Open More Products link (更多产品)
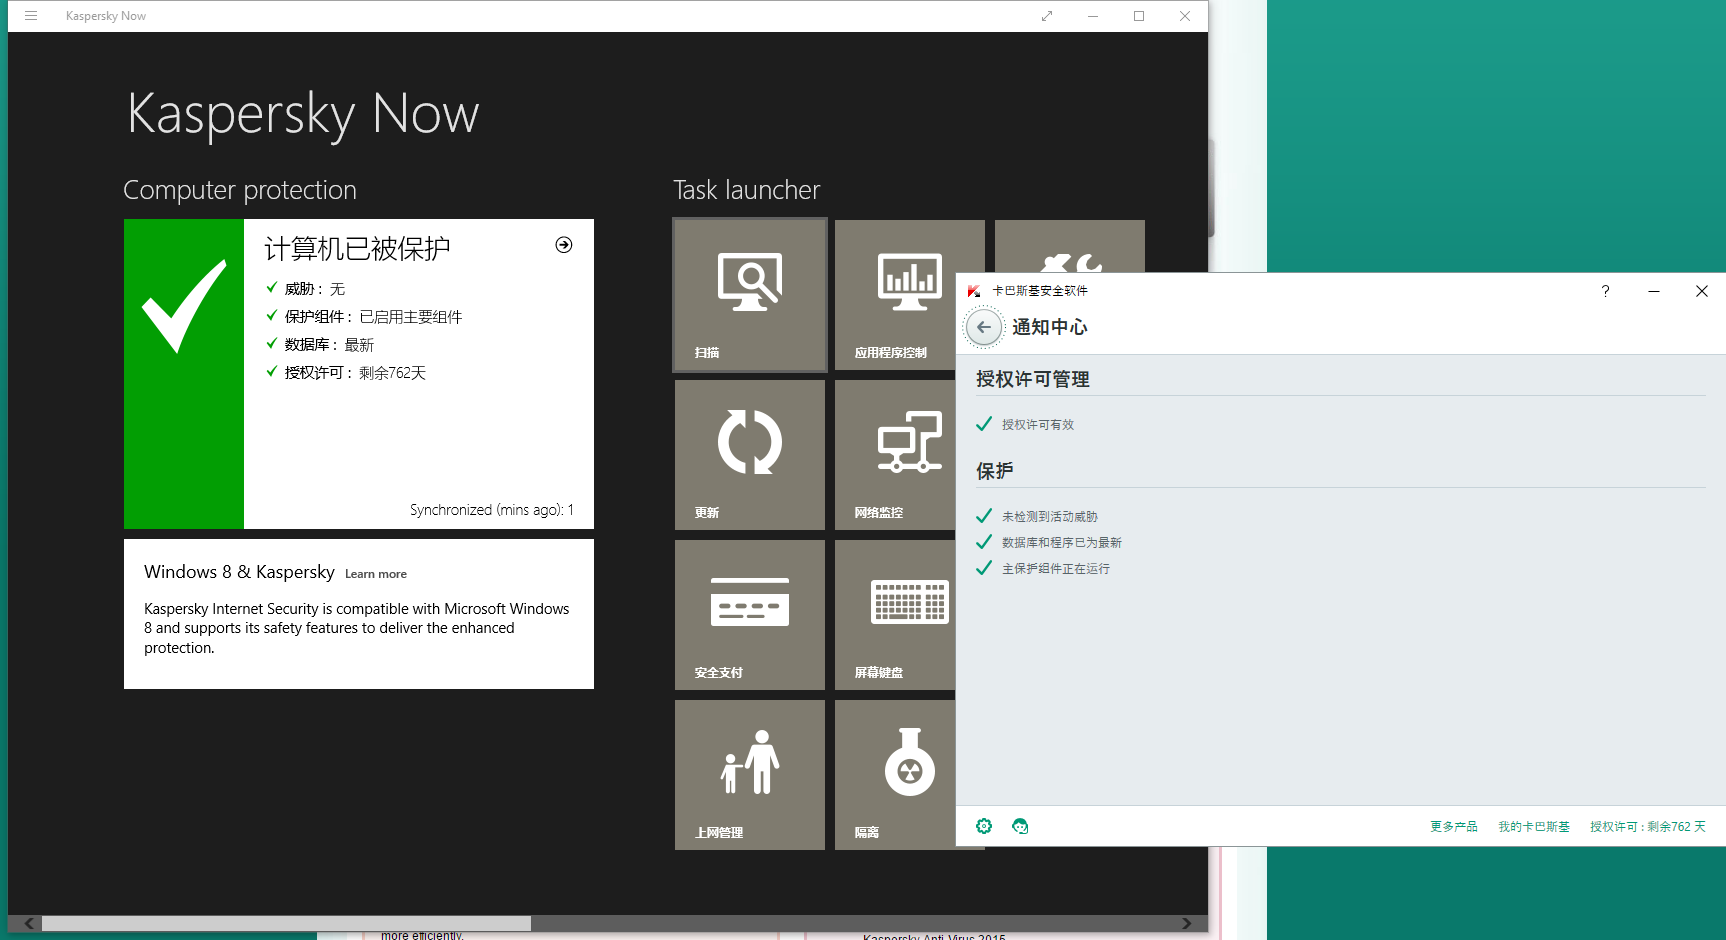 (x=1453, y=827)
